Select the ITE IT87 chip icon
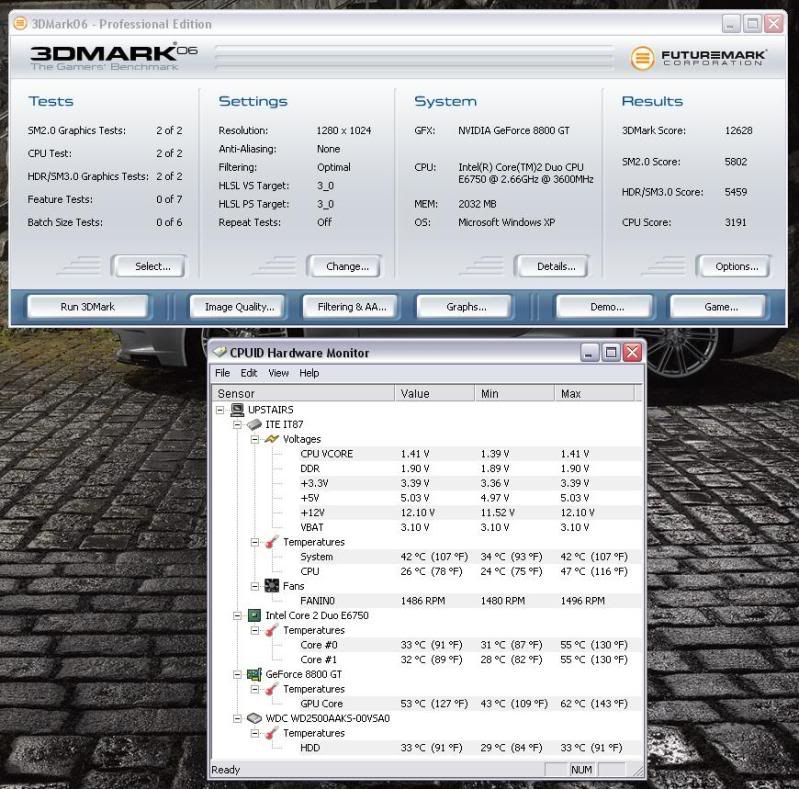Image resolution: width=799 pixels, height=789 pixels. [254, 424]
